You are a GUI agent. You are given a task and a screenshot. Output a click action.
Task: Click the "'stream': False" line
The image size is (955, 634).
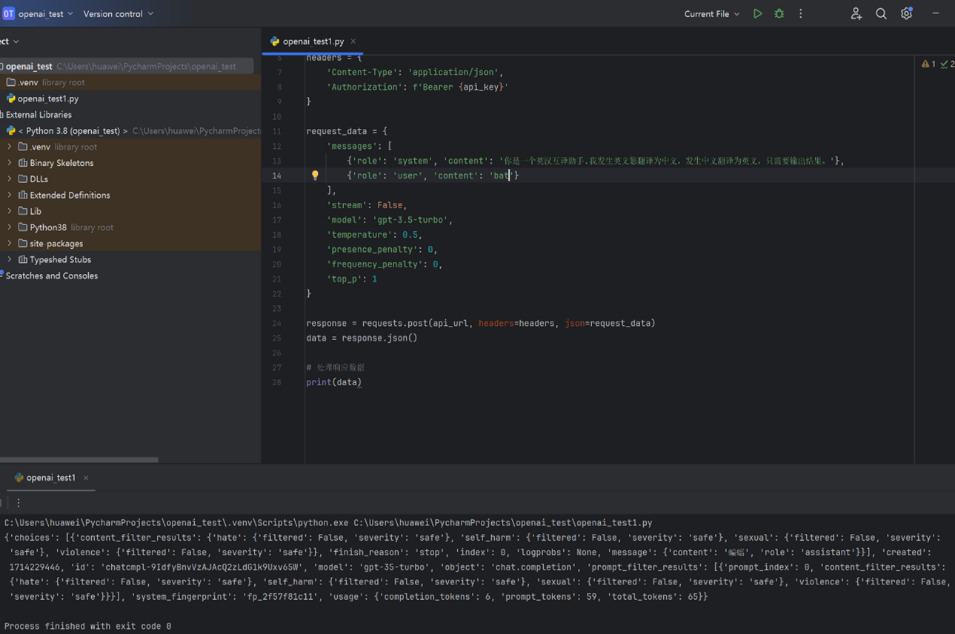tap(367, 205)
